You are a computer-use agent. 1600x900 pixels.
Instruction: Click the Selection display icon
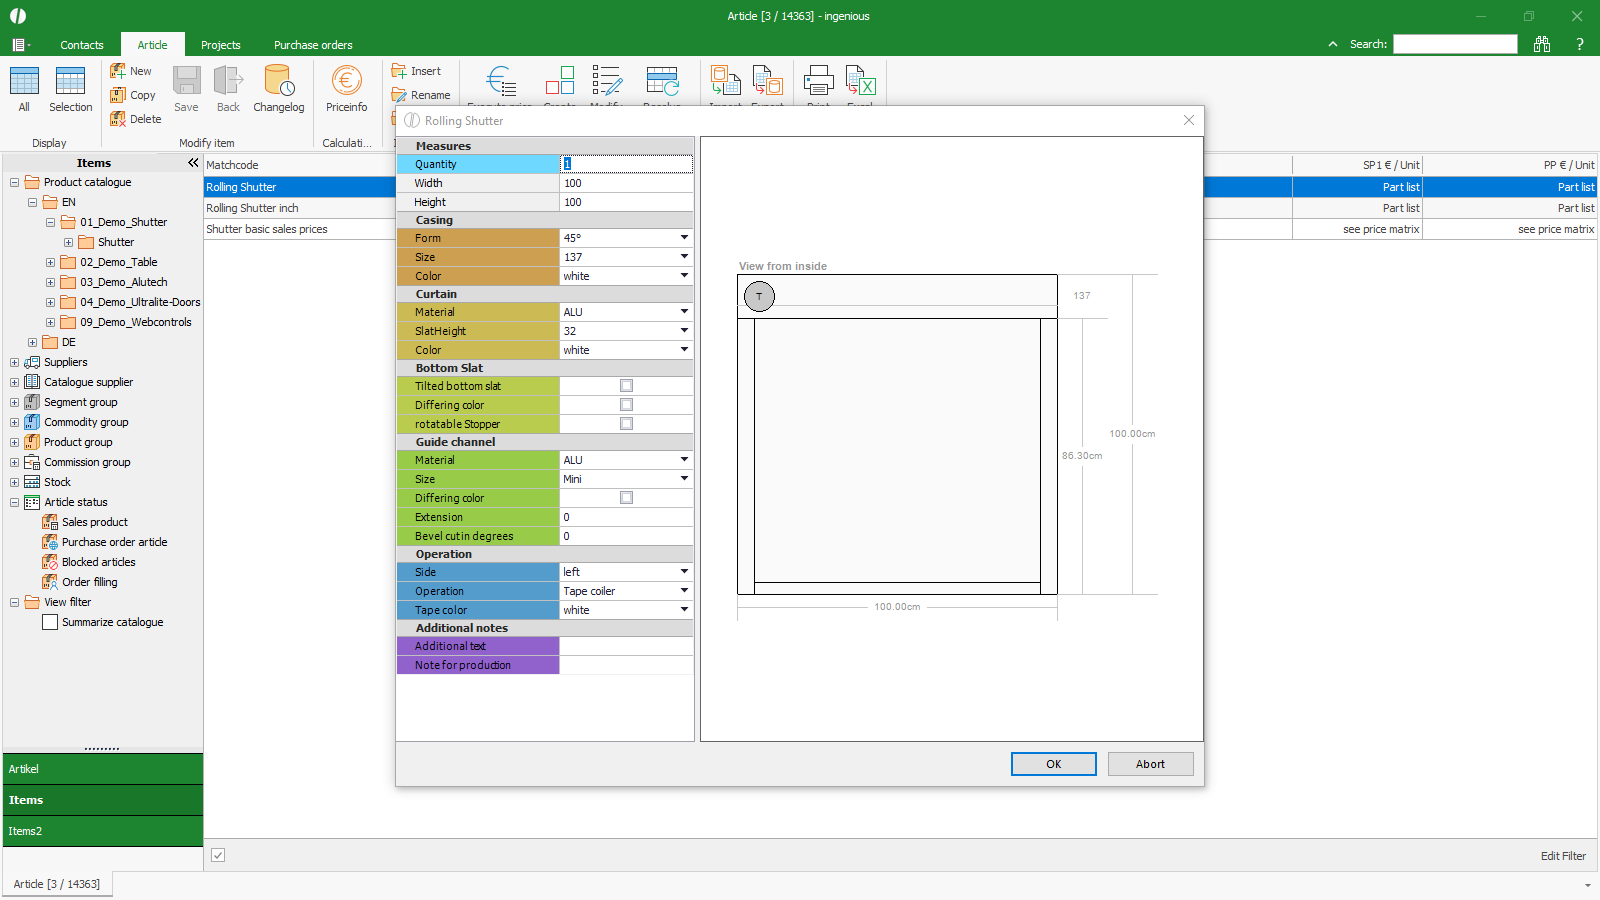pos(70,81)
